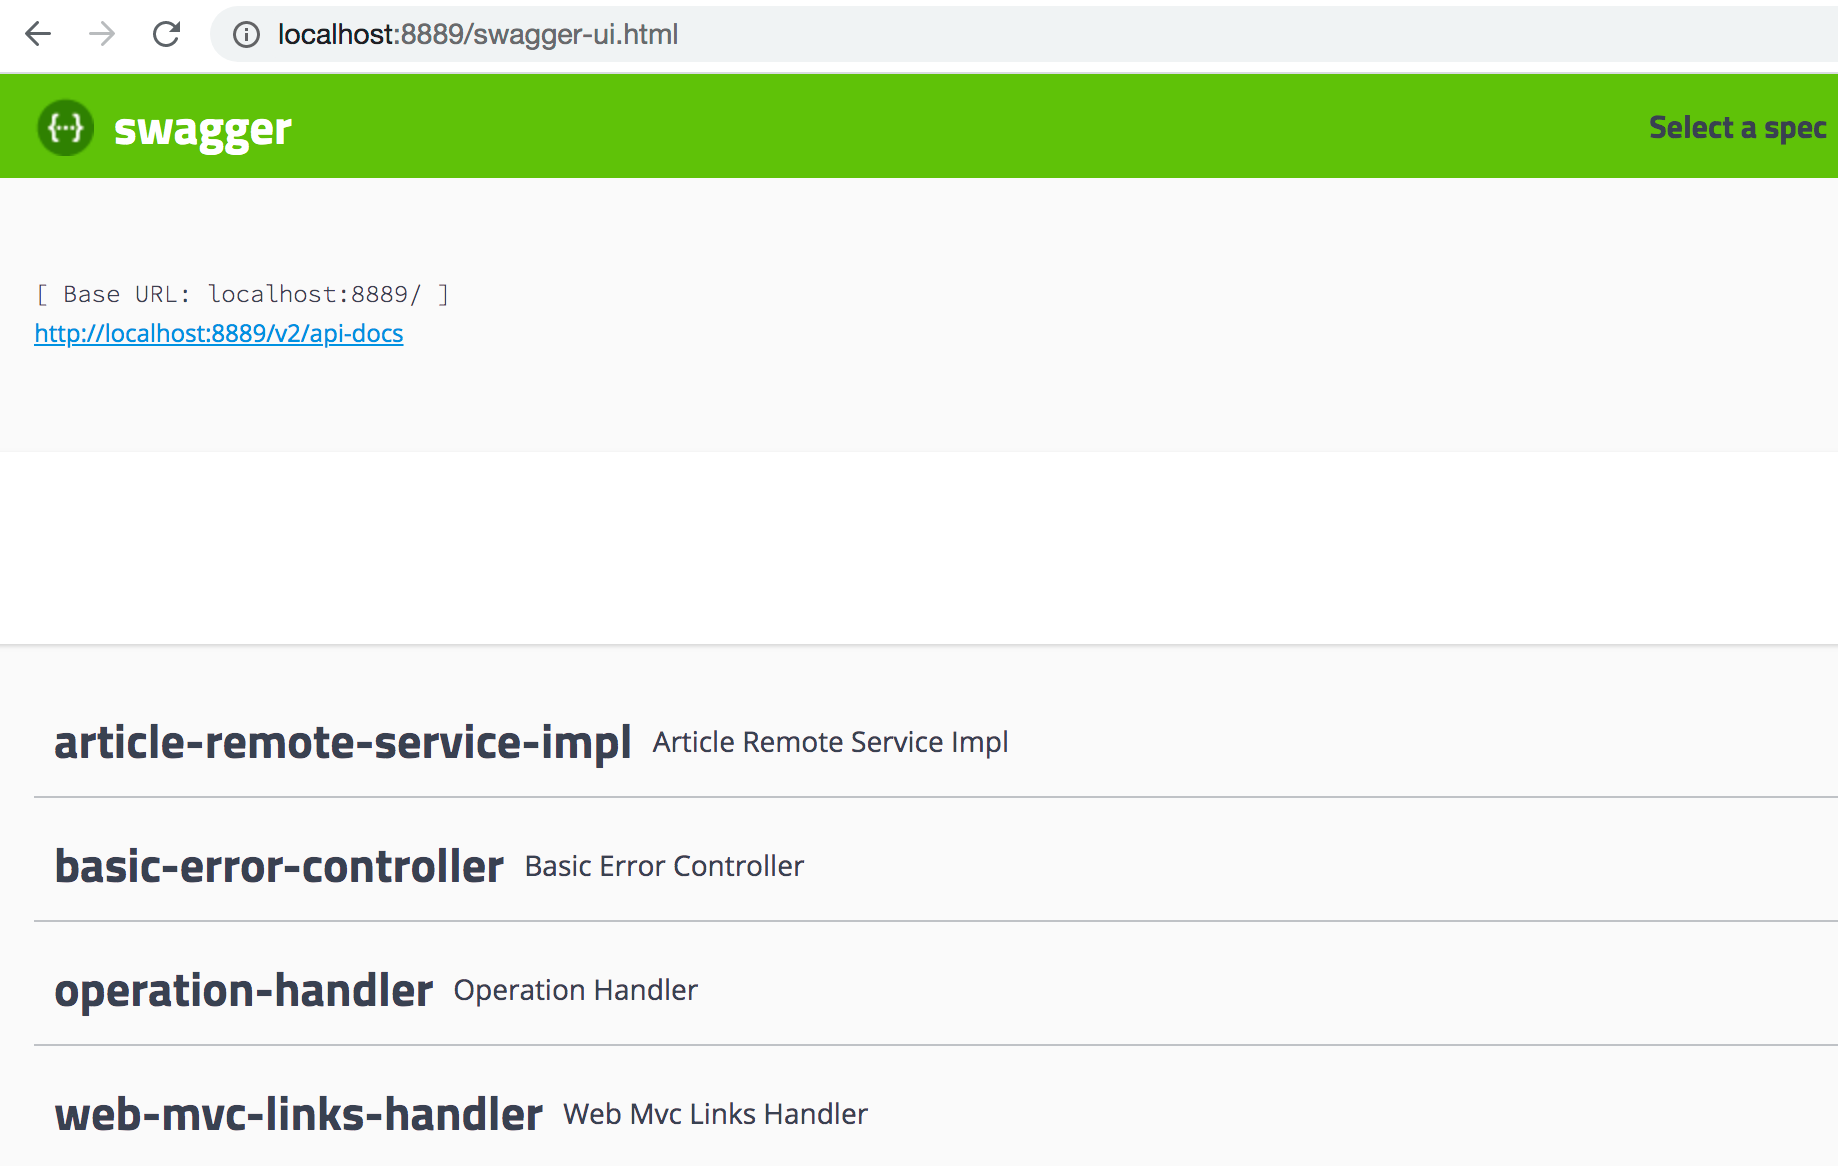1838x1166 pixels.
Task: Reload the Swagger UI page
Action: pos(166,34)
